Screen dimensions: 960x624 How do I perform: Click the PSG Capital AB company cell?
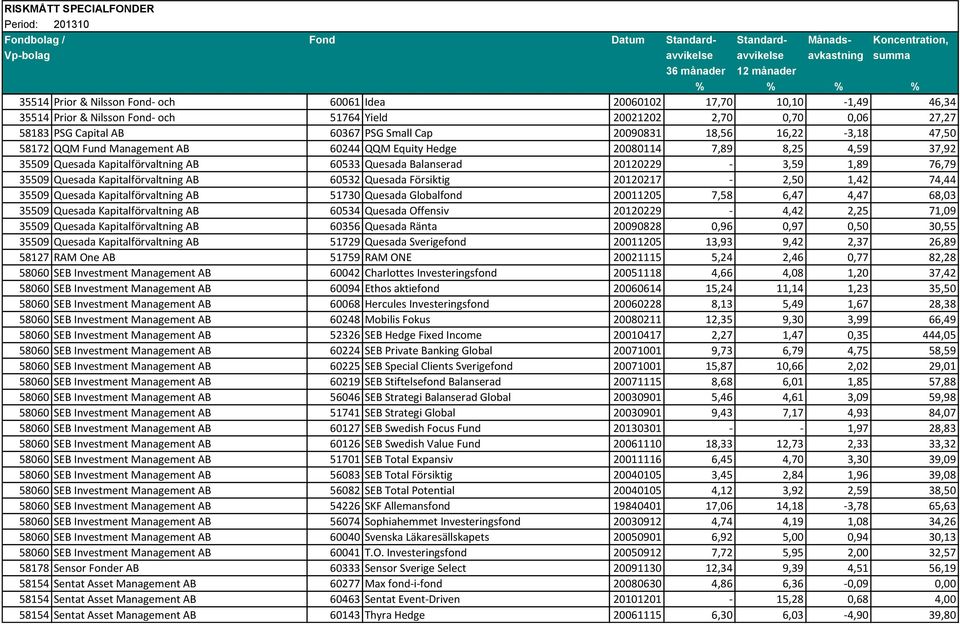[x=179, y=133]
